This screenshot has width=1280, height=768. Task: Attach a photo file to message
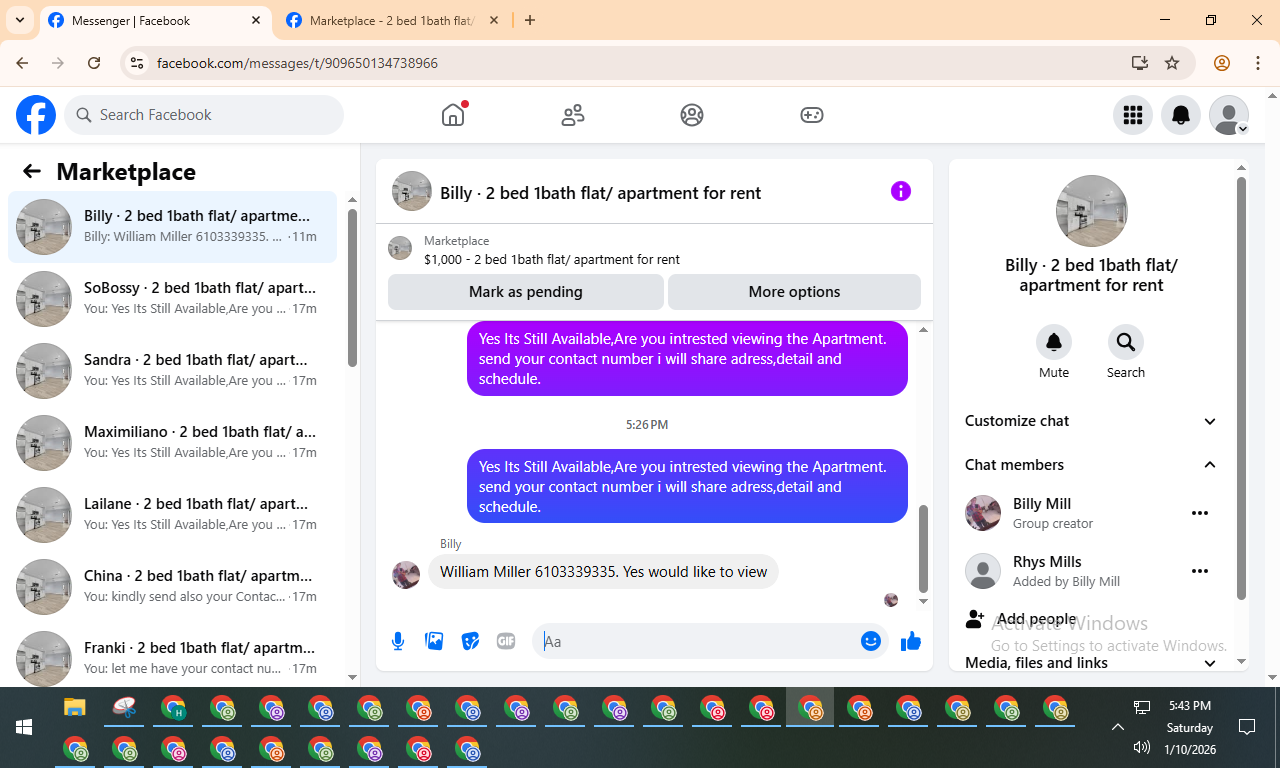(434, 641)
